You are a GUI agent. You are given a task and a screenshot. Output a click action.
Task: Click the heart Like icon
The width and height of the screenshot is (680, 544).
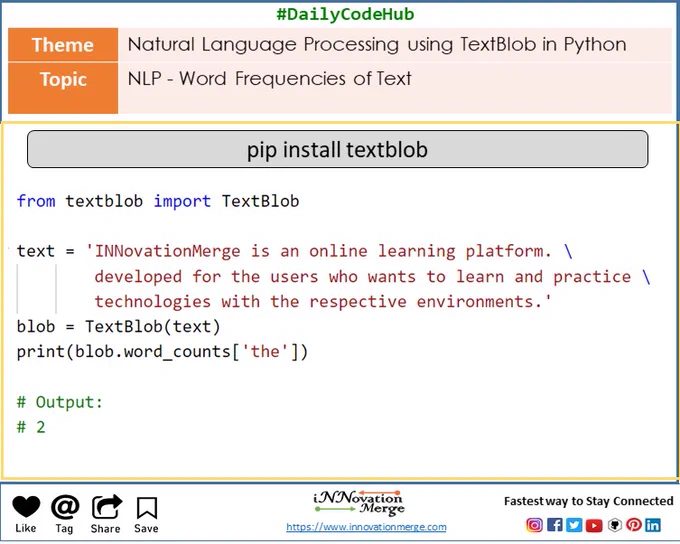26,507
